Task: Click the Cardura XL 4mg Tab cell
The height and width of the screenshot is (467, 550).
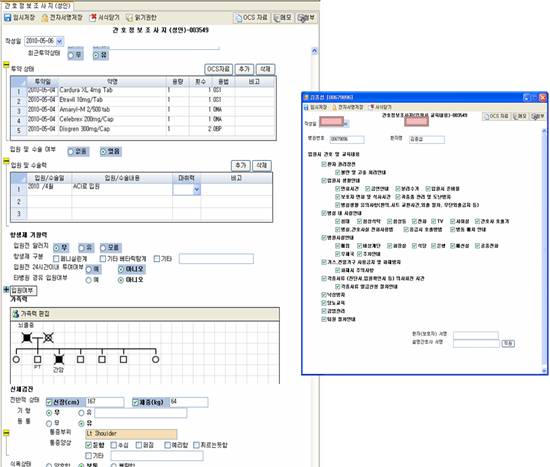Action: (112, 91)
